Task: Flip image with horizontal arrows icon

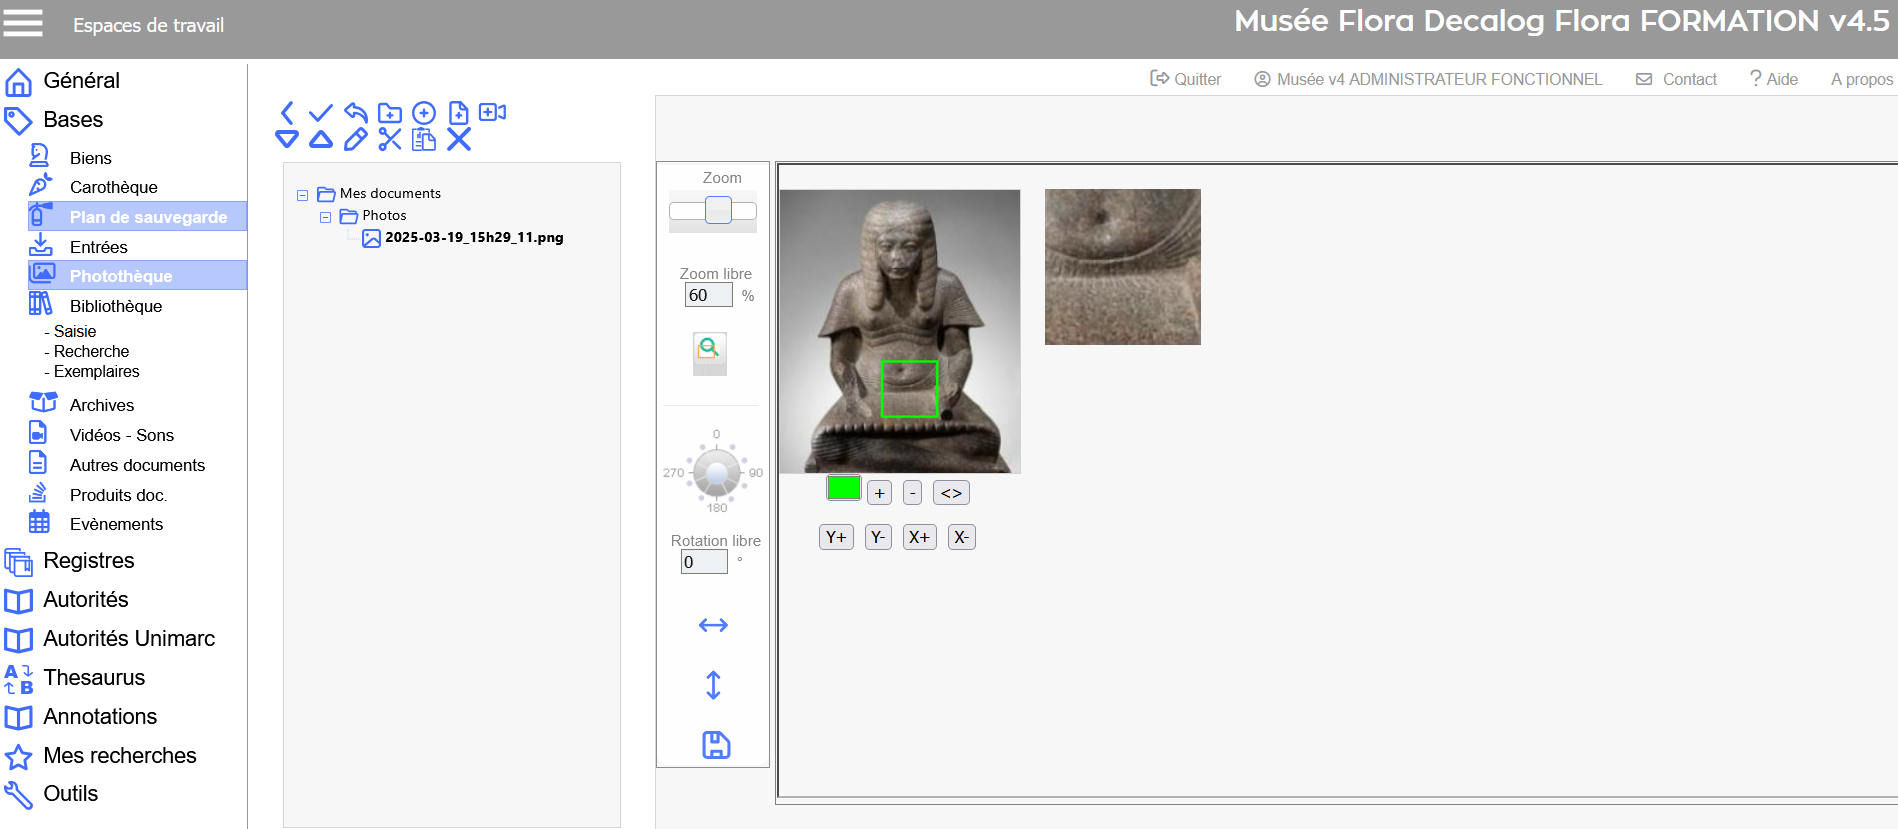Action: [713, 625]
